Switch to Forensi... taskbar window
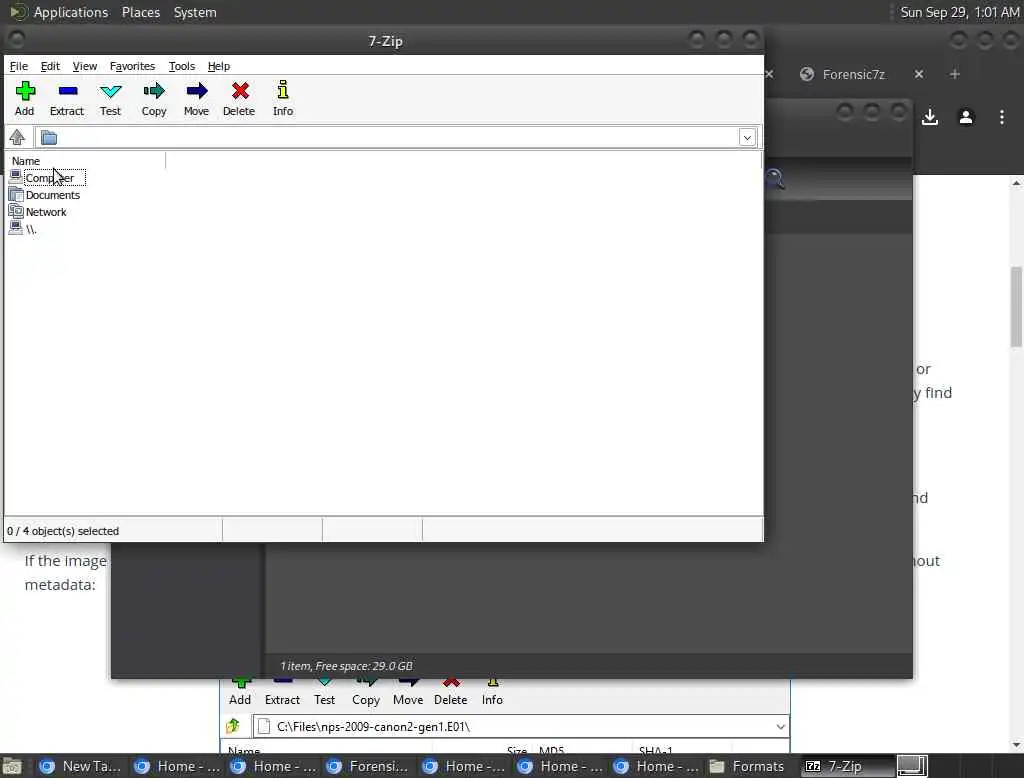 (x=368, y=766)
